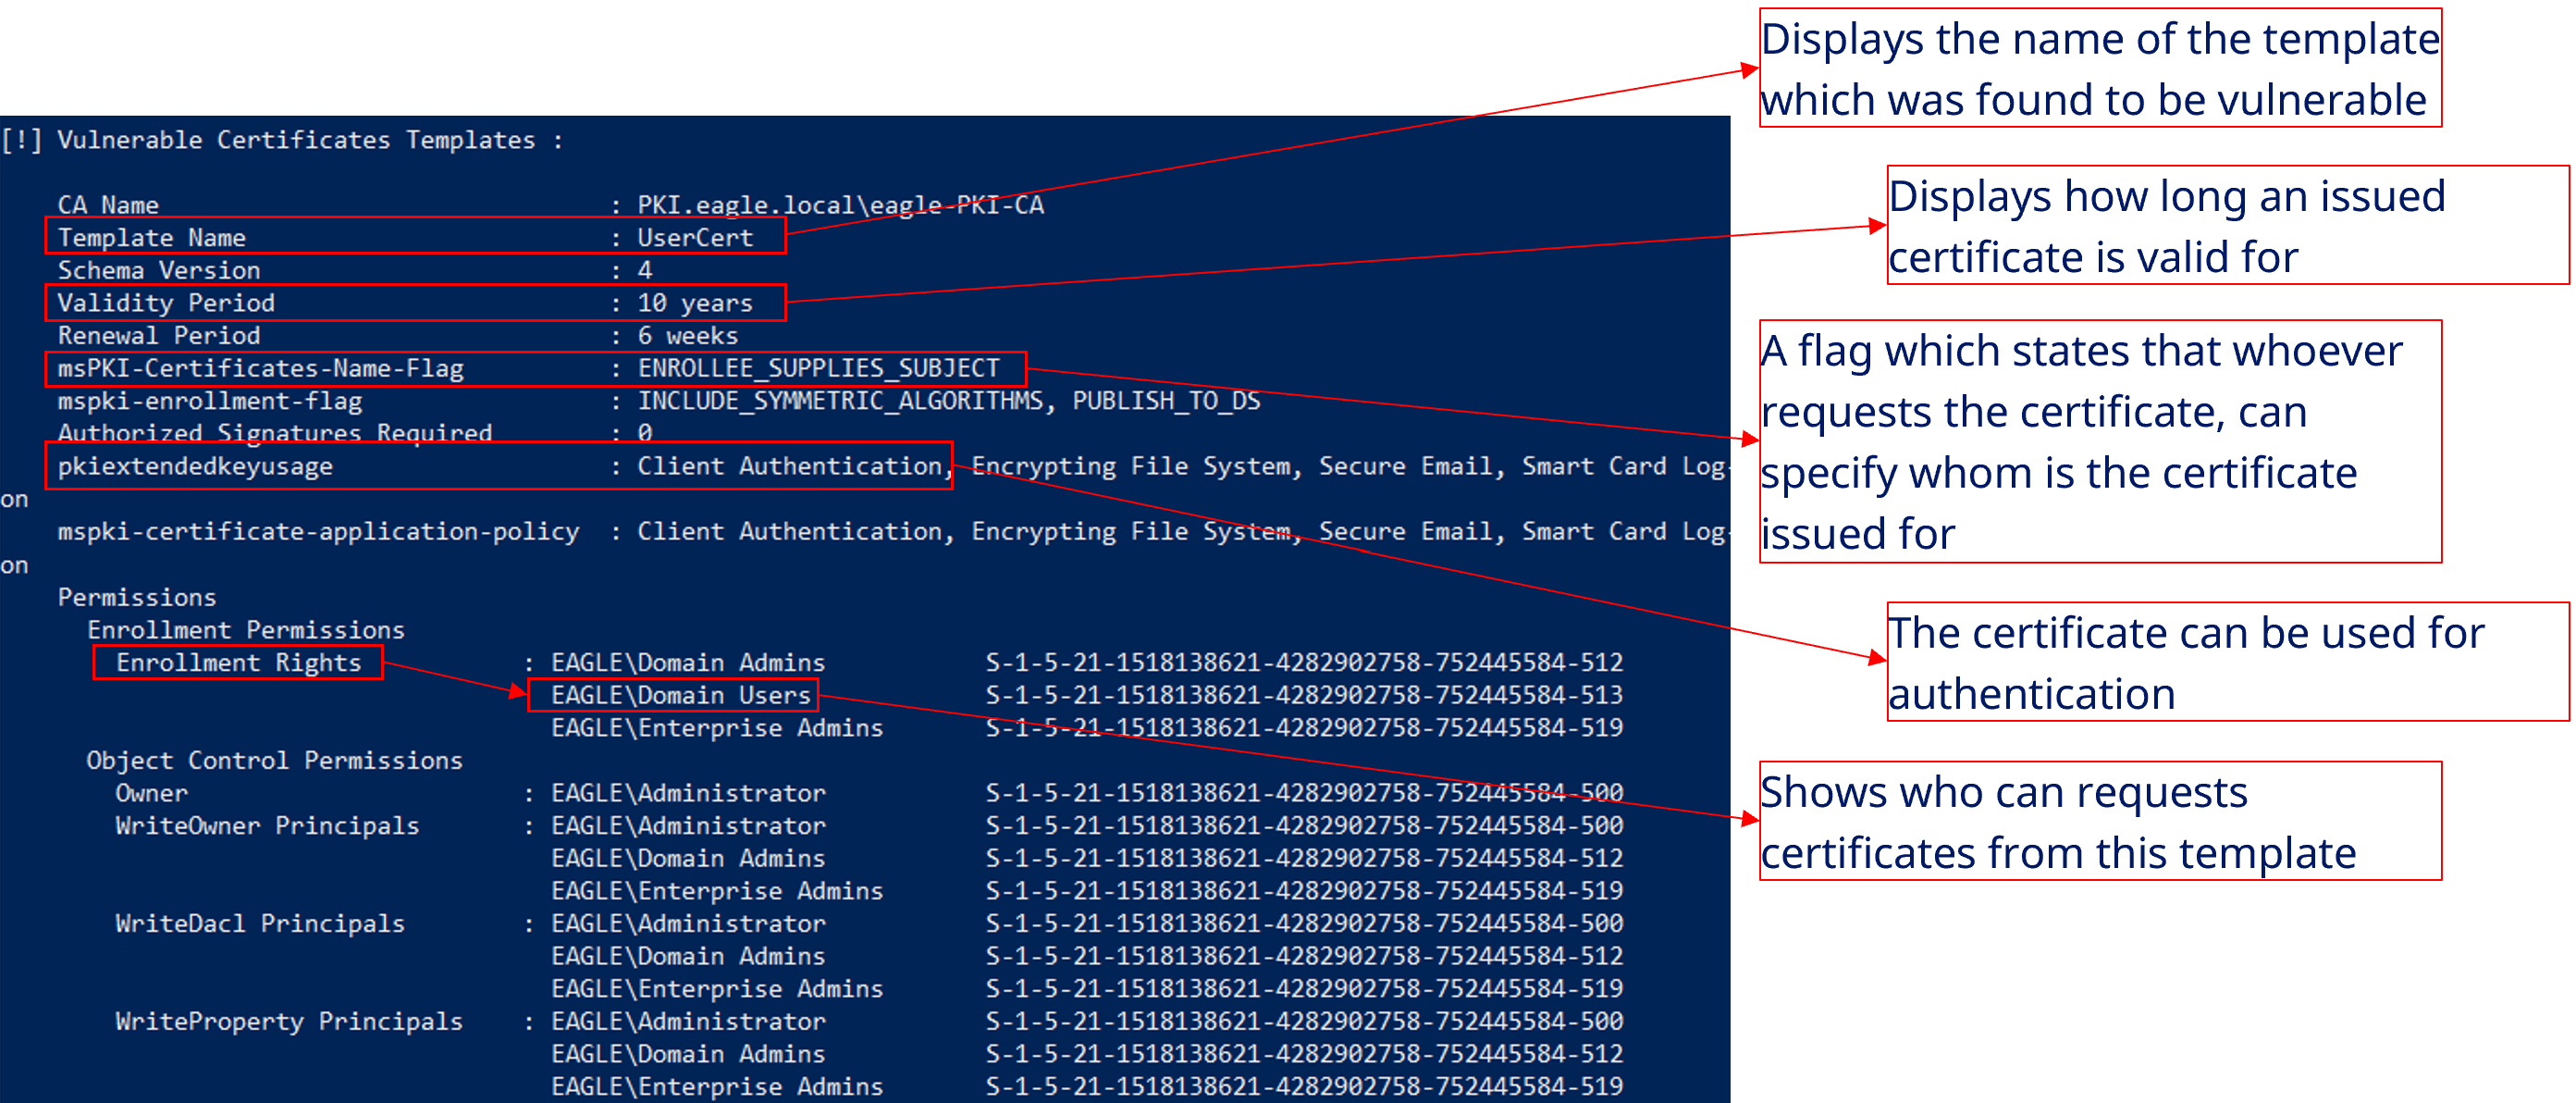Click the pkiextendedkeyusage label
The height and width of the screenshot is (1103, 2576).
(195, 466)
